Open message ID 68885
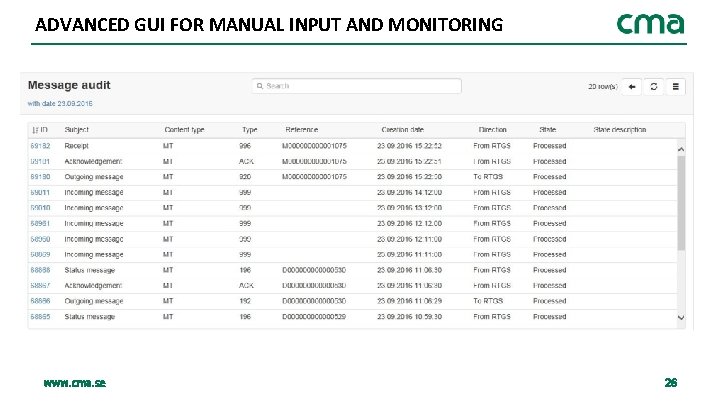This screenshot has width=720, height=405. click(40, 317)
